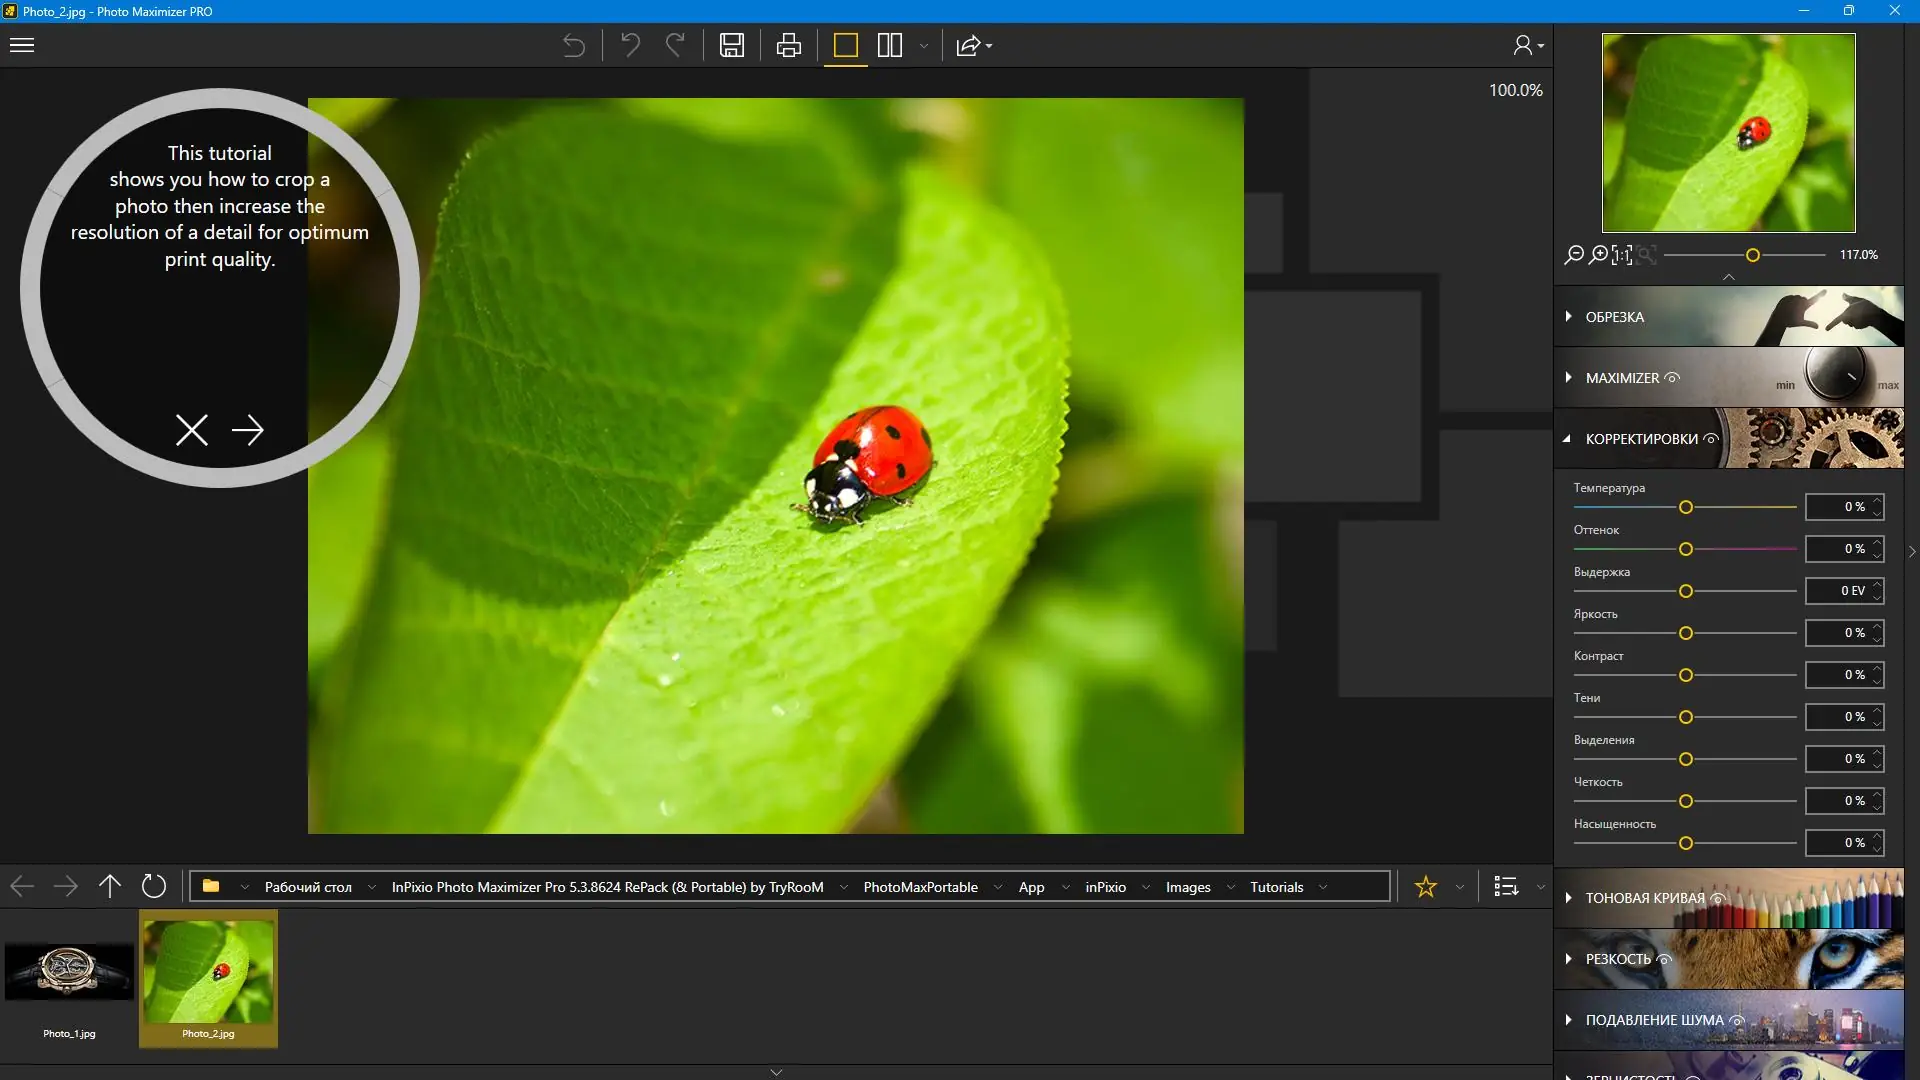Toggle the MAXIMIZER eye visibility icon

tap(1673, 378)
